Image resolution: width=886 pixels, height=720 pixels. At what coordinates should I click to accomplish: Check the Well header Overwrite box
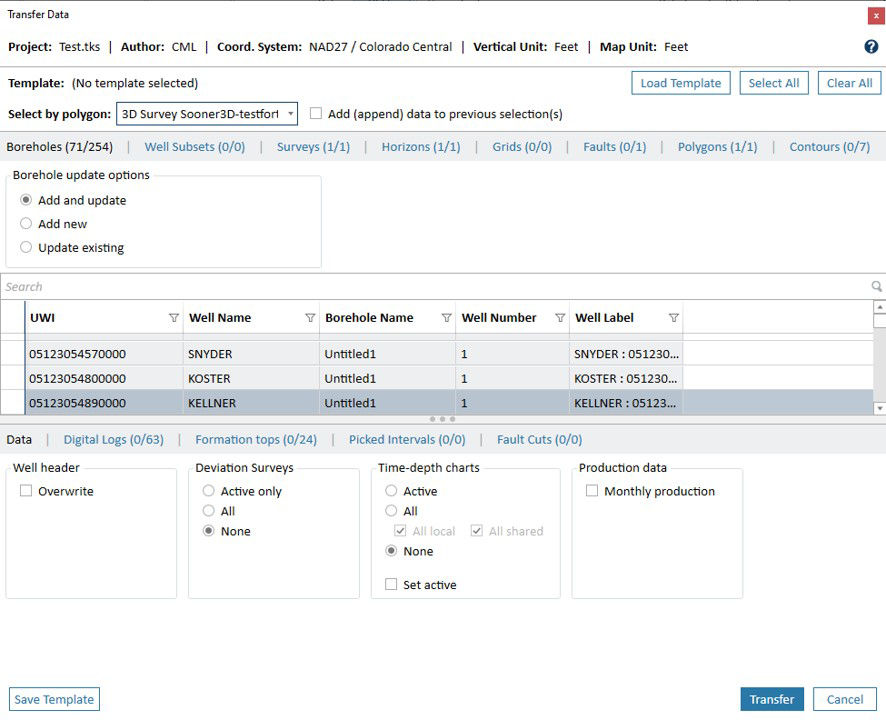coord(26,491)
